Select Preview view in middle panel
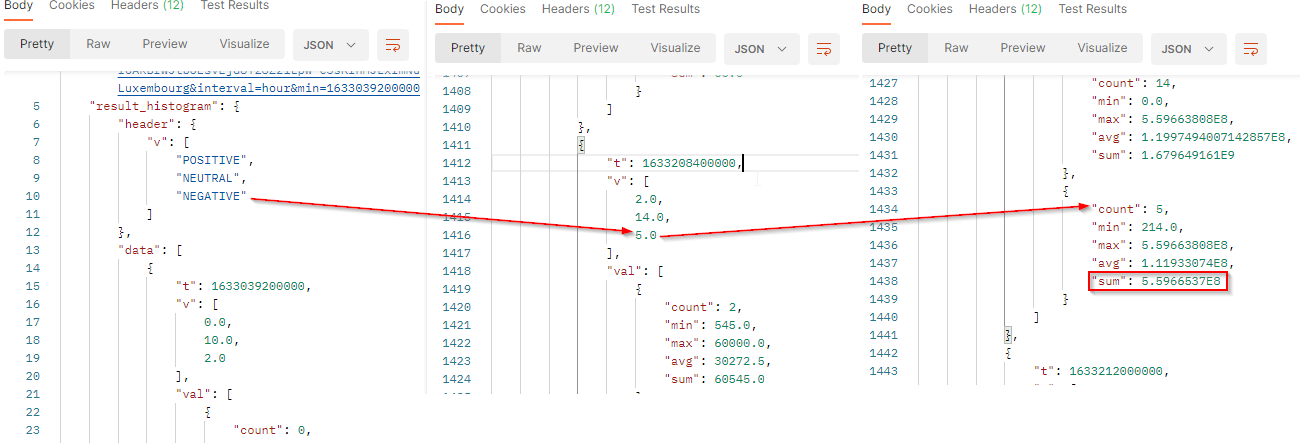The image size is (1300, 443). pyautogui.click(x=595, y=48)
